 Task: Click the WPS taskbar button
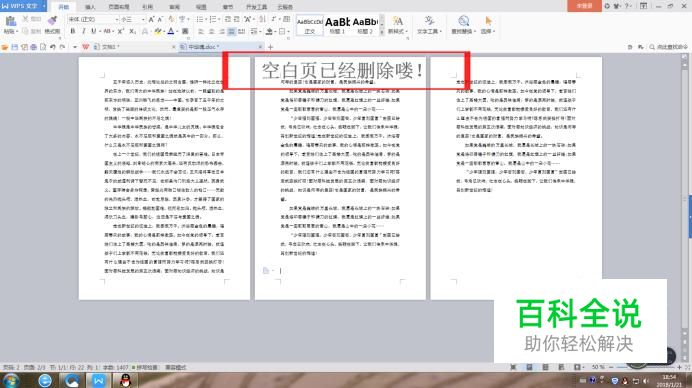click(98, 380)
